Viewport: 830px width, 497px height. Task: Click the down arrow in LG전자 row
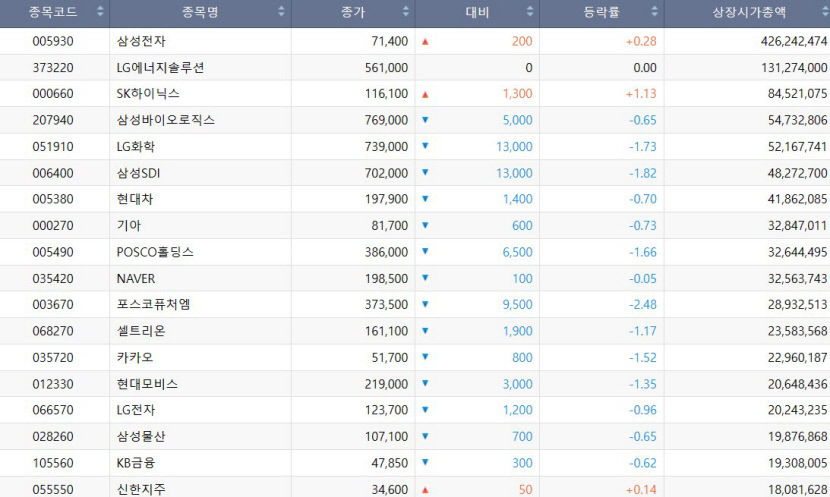tap(425, 409)
